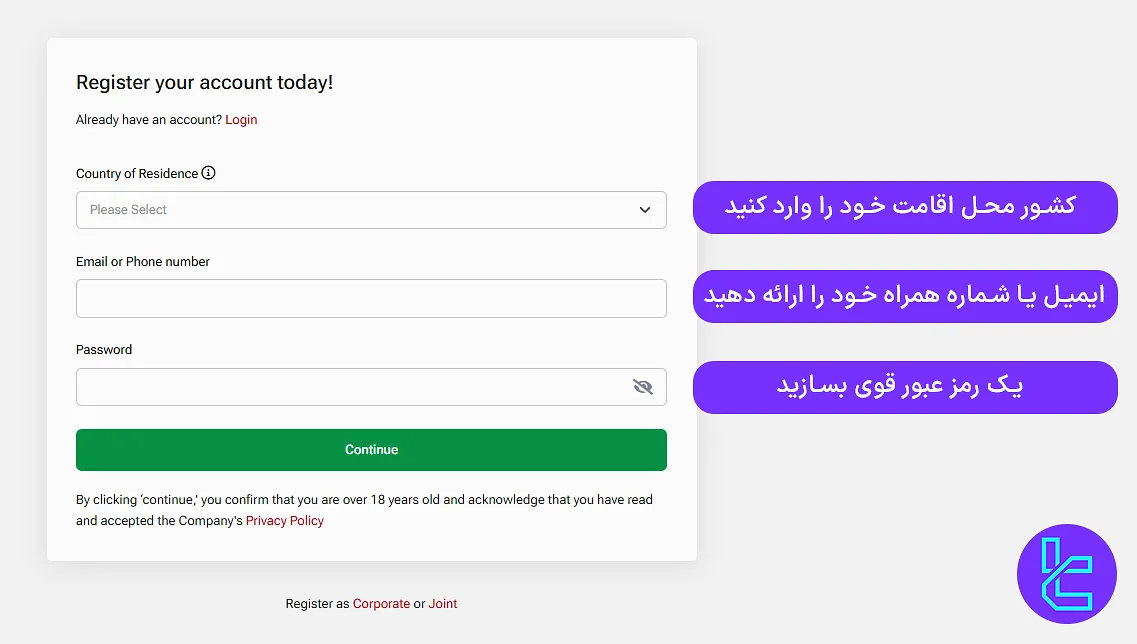Click the Country of Residence label
1137x644 pixels.
[137, 173]
